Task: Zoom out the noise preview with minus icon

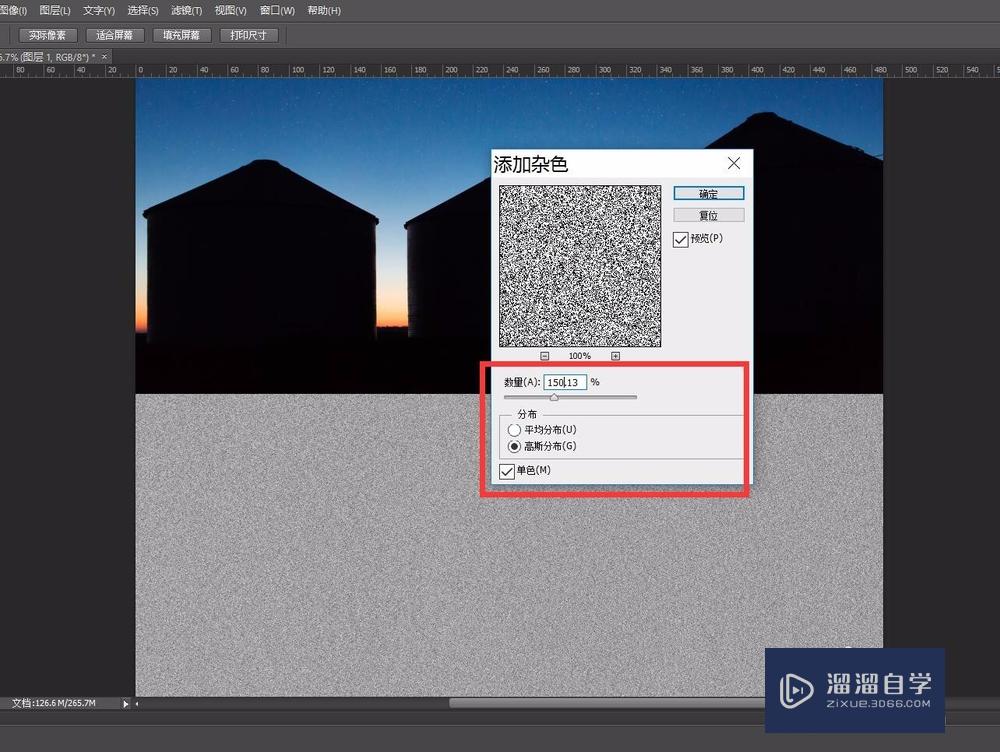Action: (x=545, y=356)
